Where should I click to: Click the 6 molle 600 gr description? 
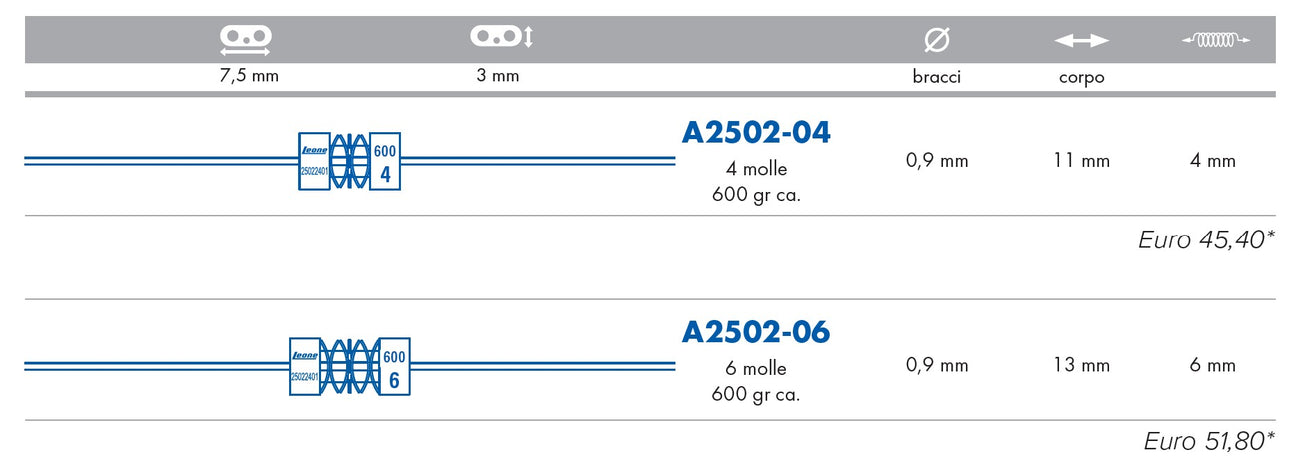pos(757,382)
